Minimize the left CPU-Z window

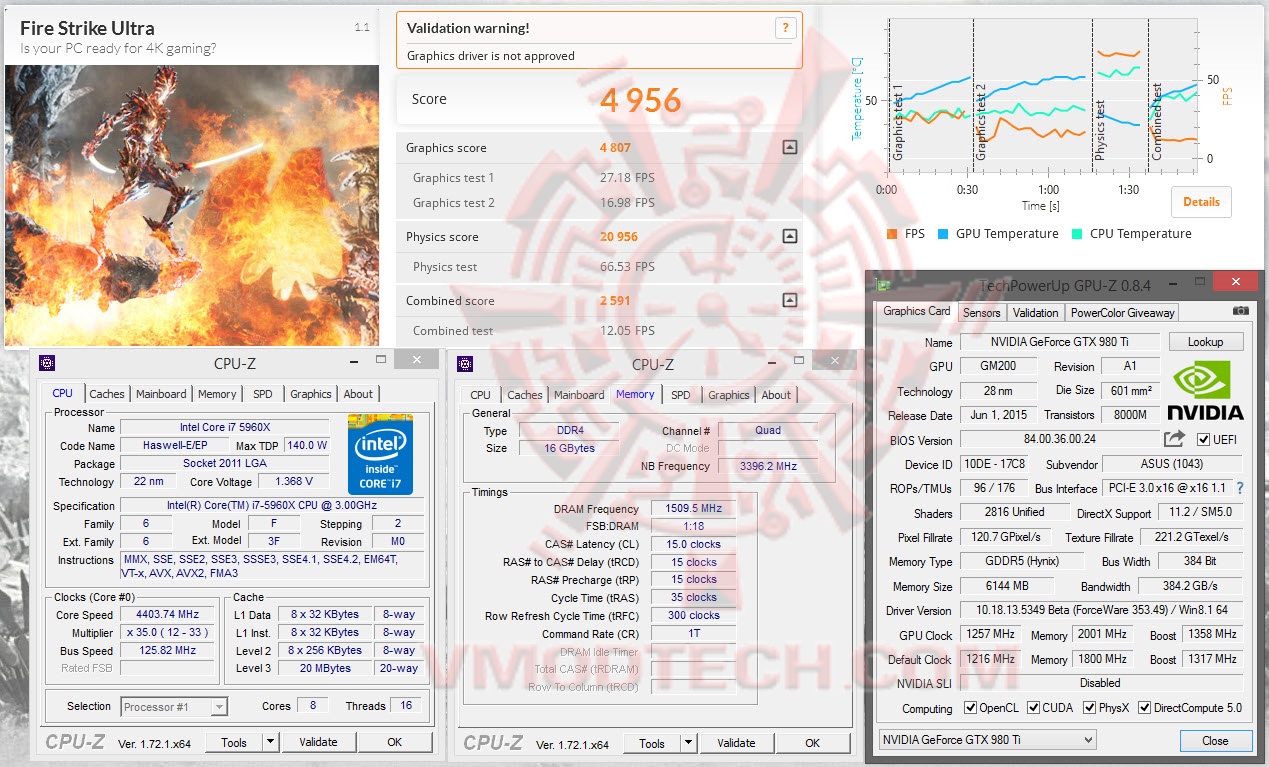353,360
